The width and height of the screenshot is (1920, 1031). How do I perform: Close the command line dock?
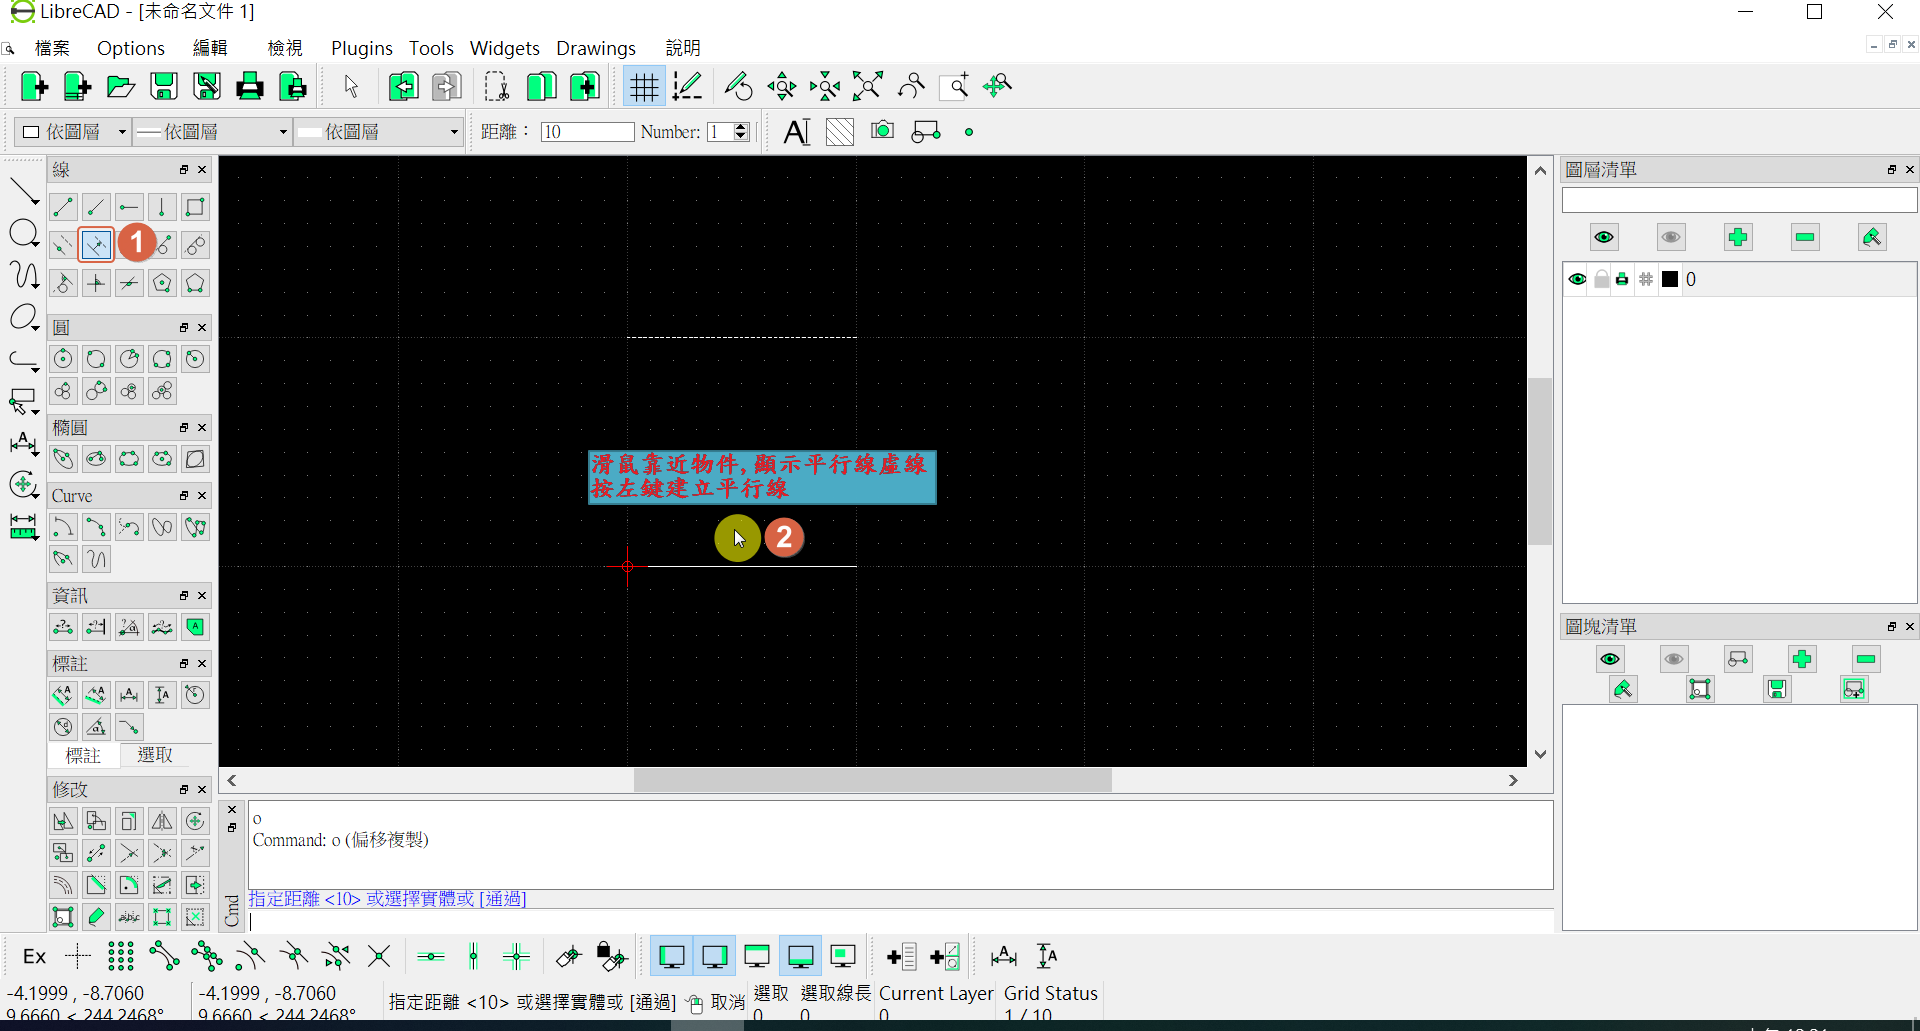pos(232,810)
